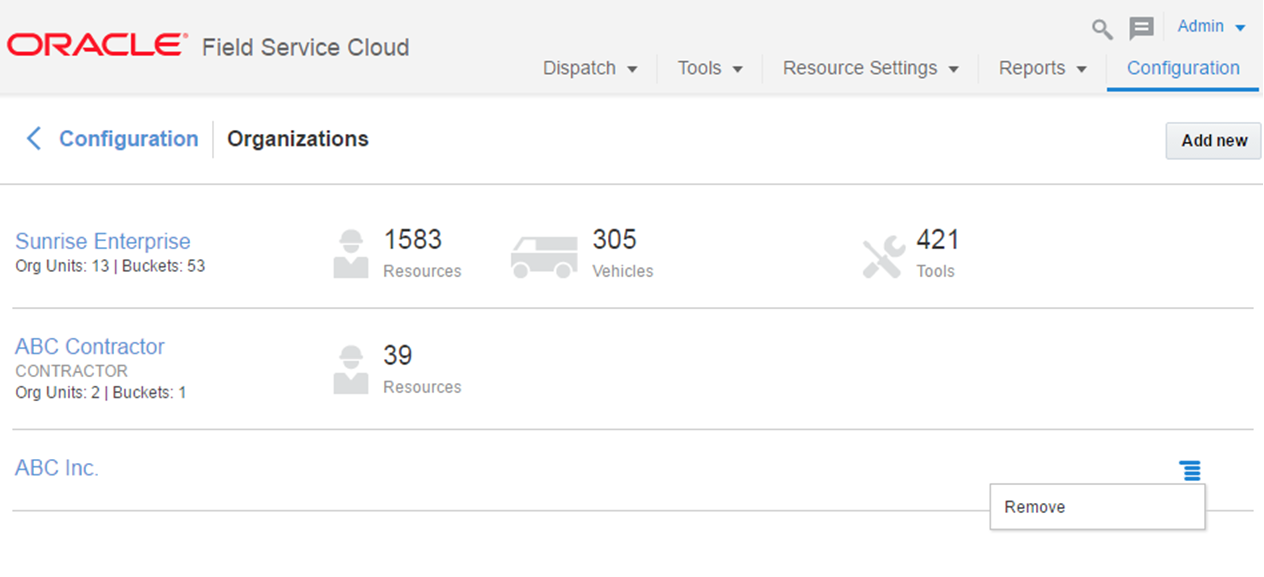This screenshot has height=577, width=1264.
Task: Open the chat messages icon
Action: (x=1141, y=29)
